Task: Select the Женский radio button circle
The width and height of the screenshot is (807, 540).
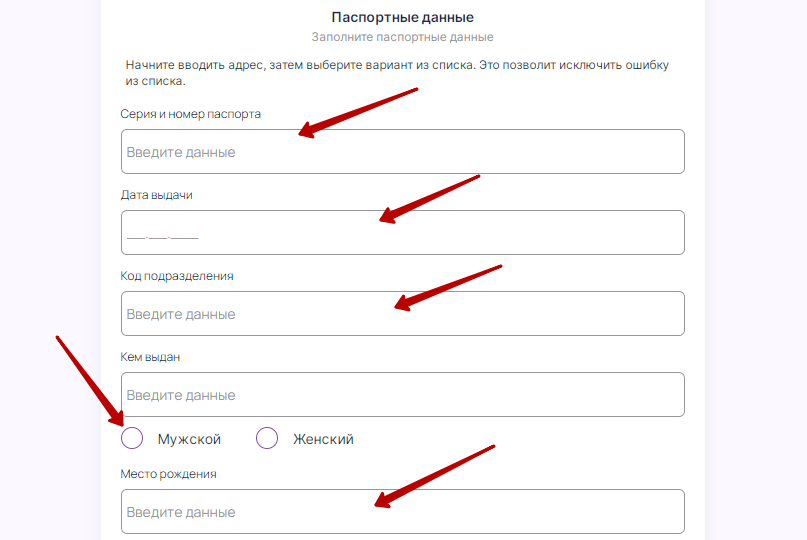Action: pos(267,439)
